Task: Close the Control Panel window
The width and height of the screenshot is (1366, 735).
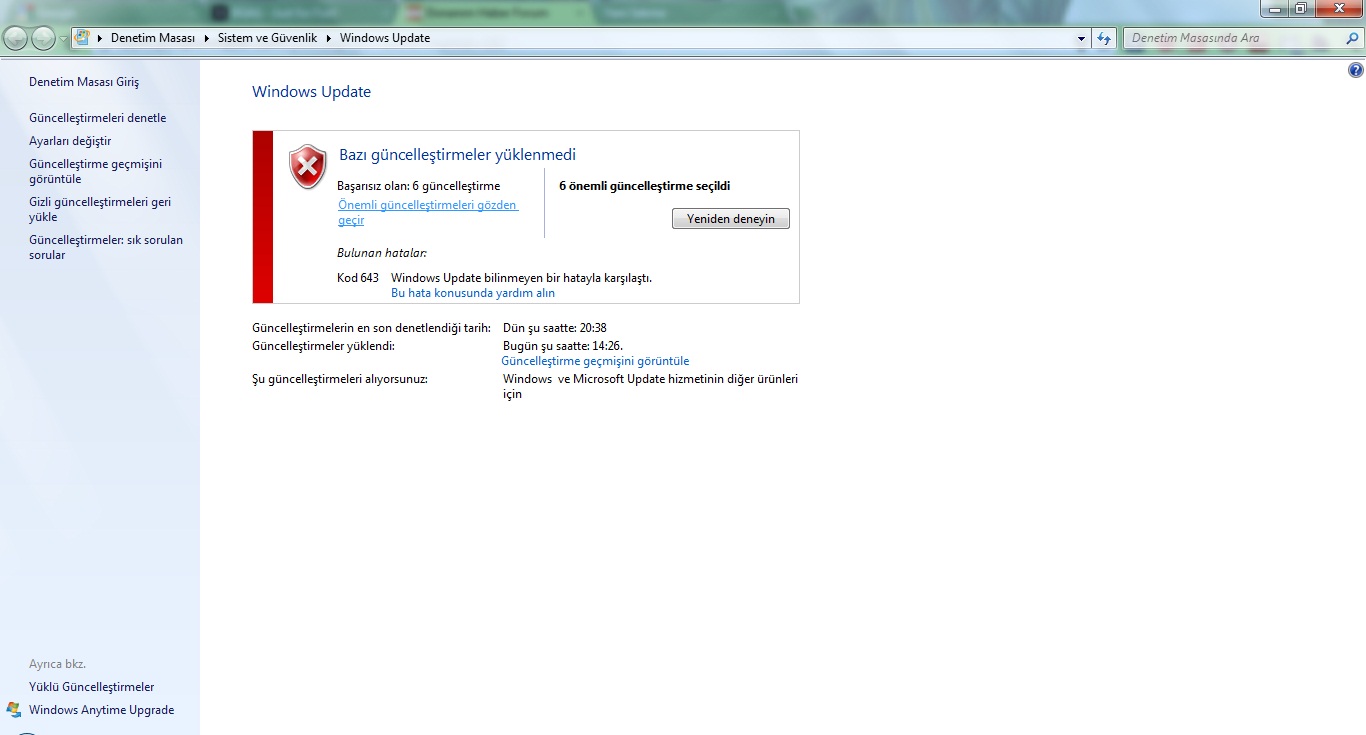Action: tap(1338, 9)
